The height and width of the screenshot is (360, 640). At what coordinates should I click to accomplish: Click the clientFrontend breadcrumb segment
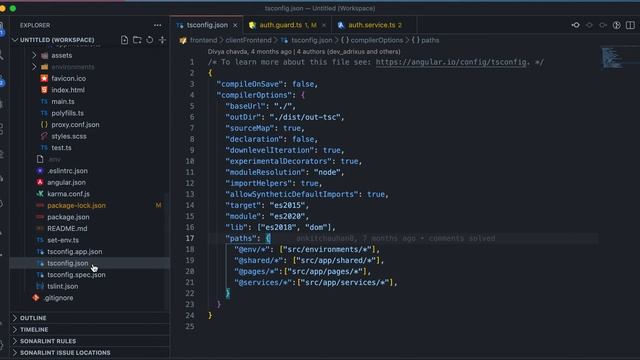click(x=248, y=40)
